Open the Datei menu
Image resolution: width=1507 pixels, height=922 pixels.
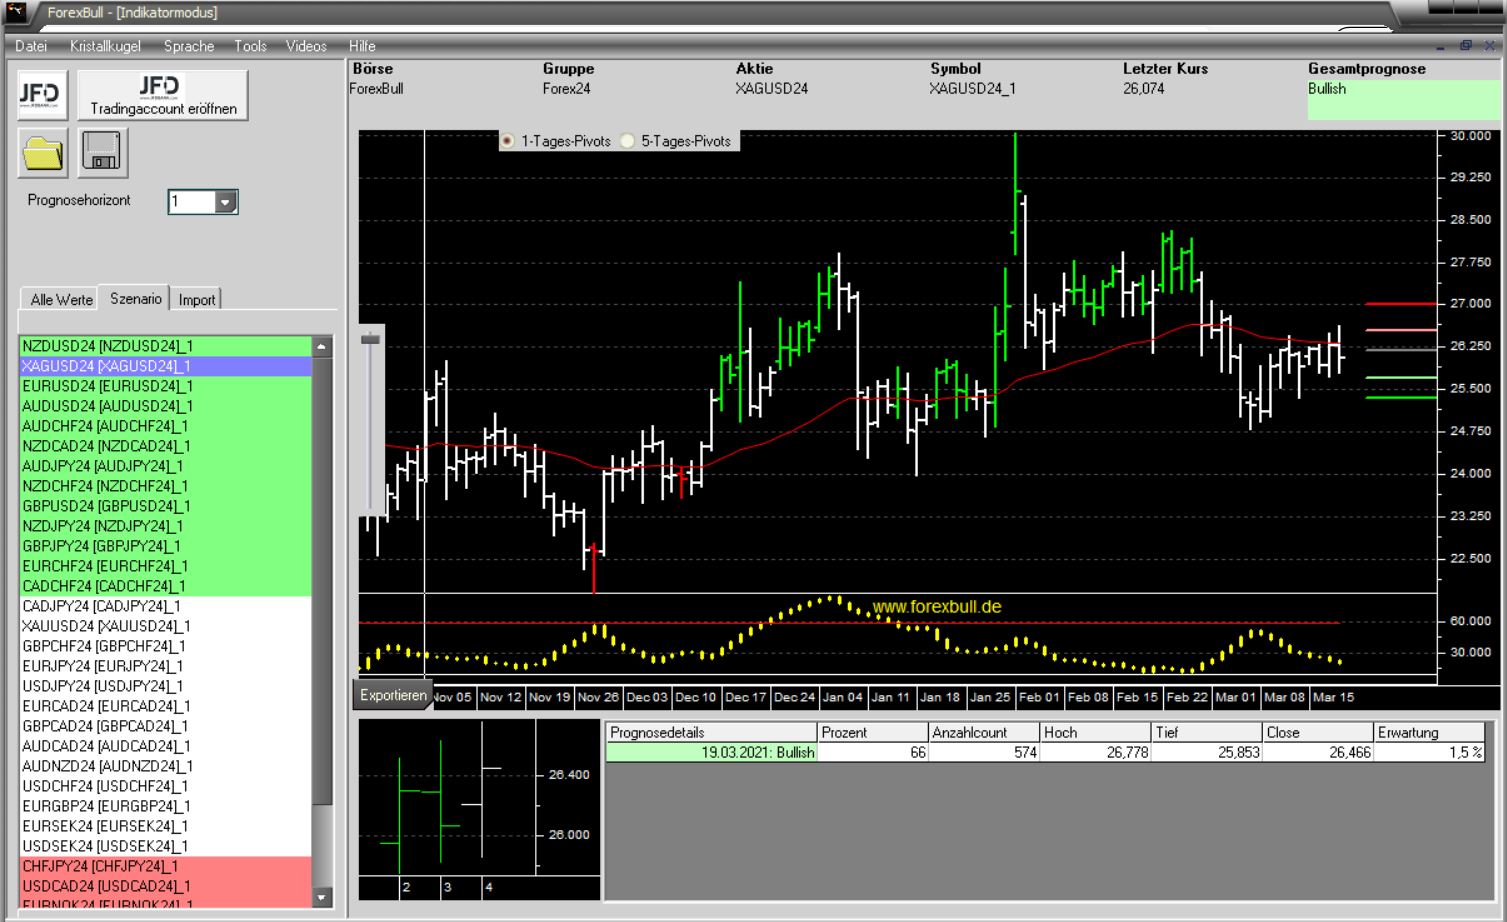(31, 46)
